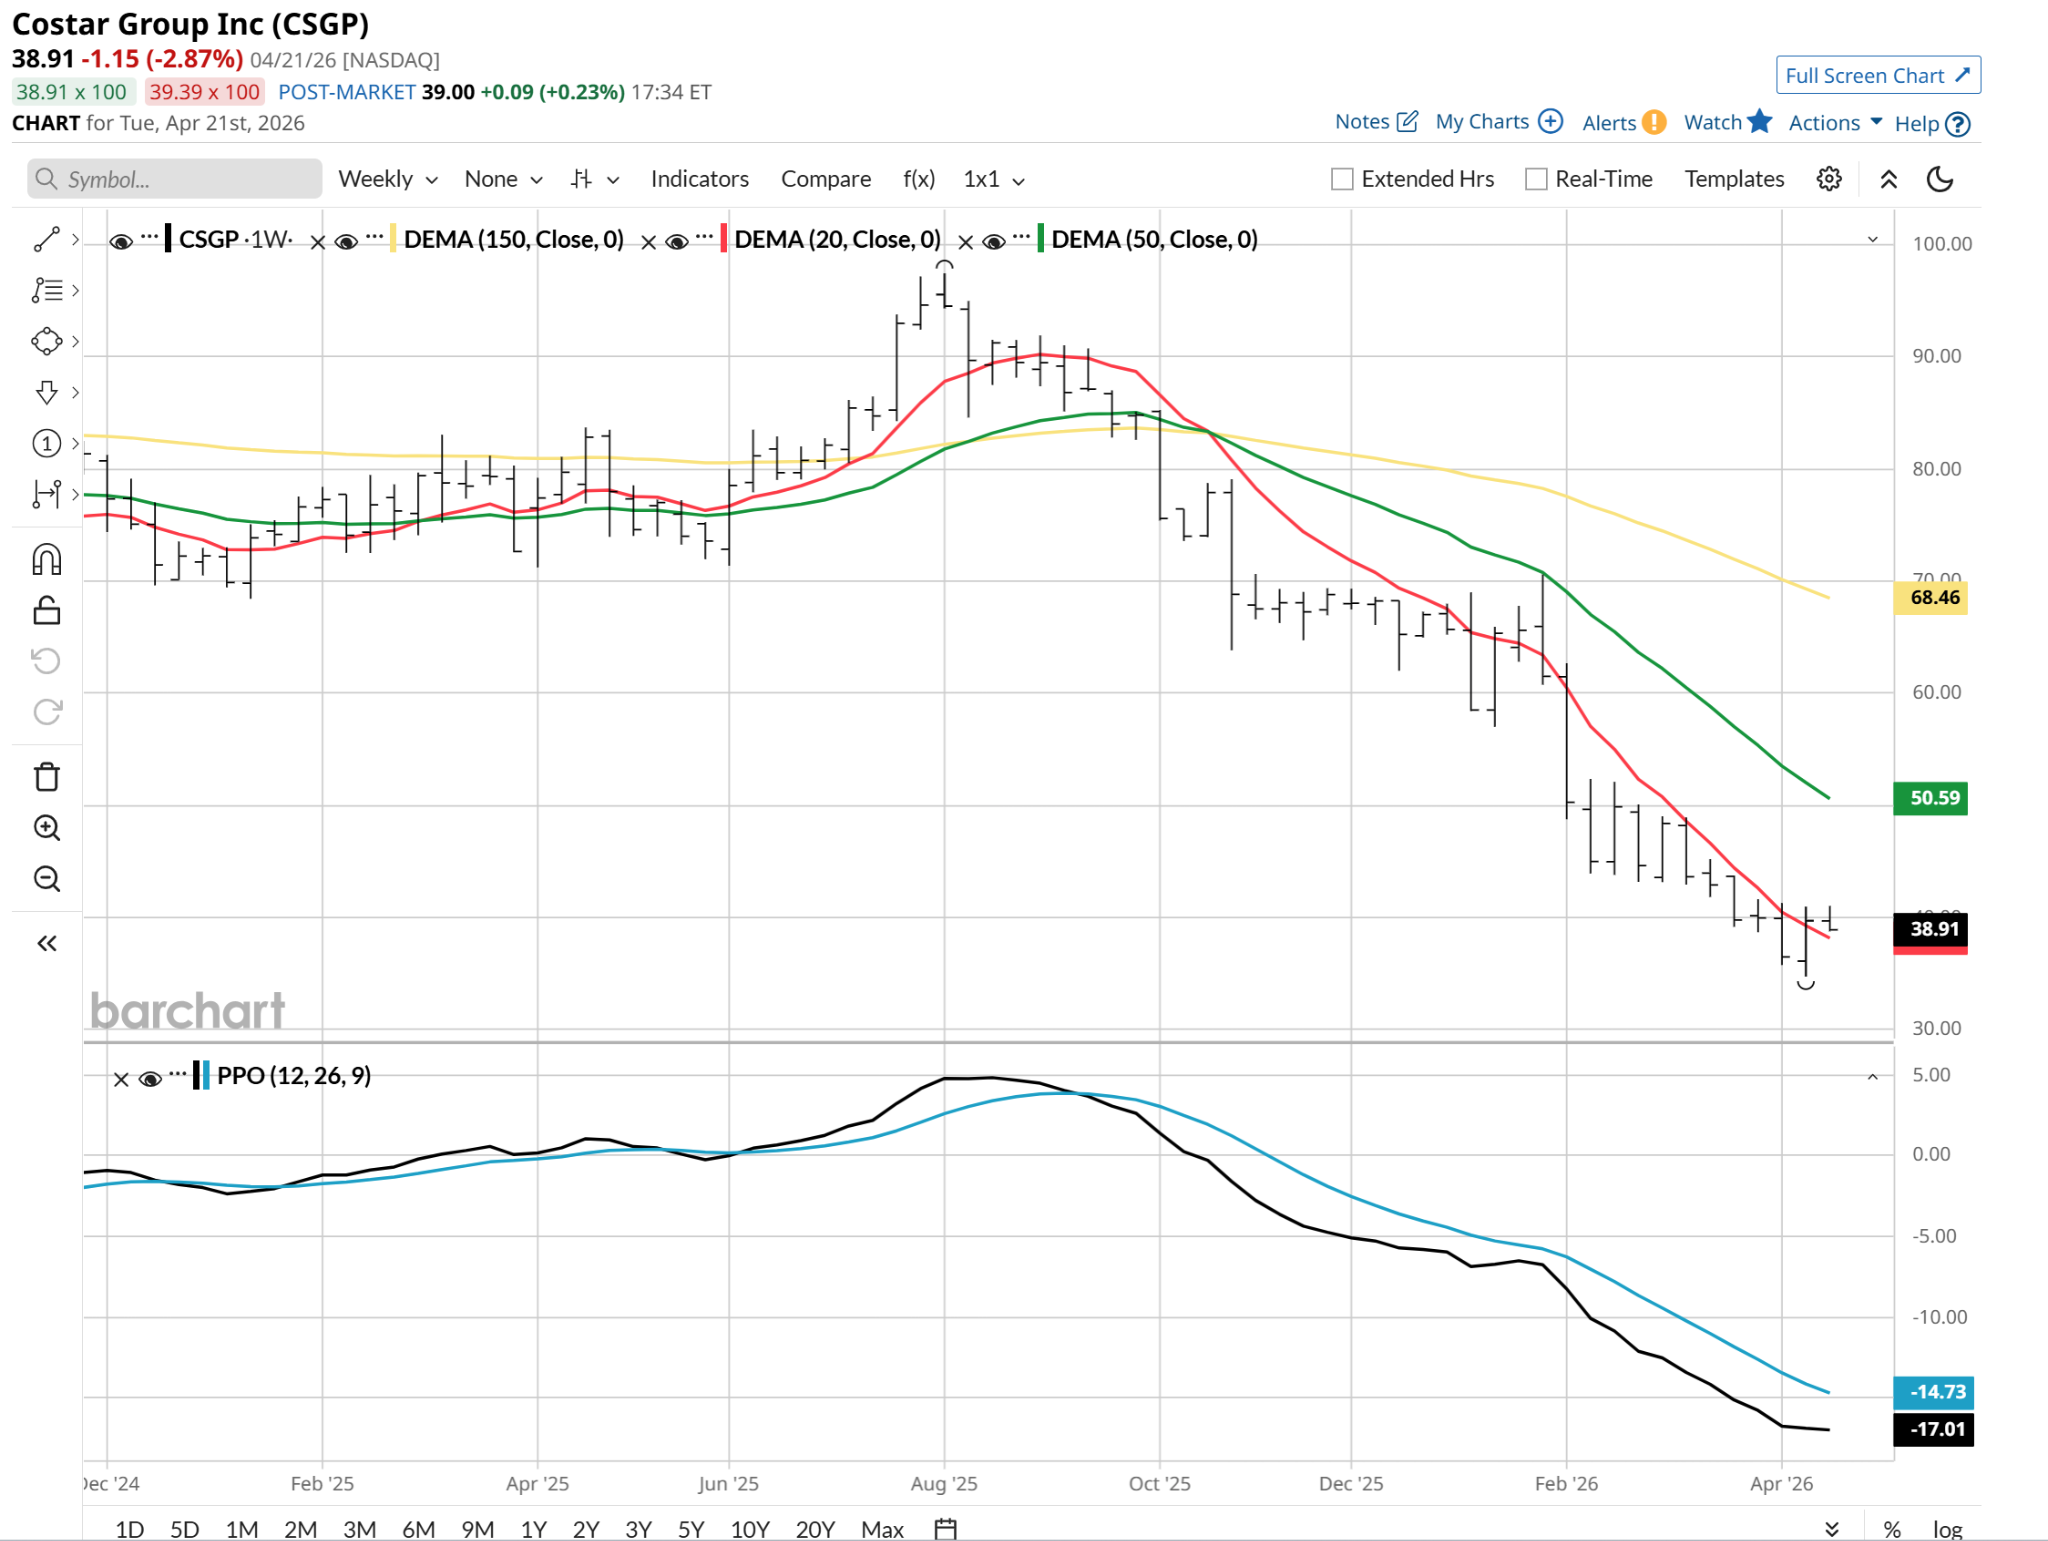Image resolution: width=2048 pixels, height=1541 pixels.
Task: Select the 1Y time range
Action: 533,1528
